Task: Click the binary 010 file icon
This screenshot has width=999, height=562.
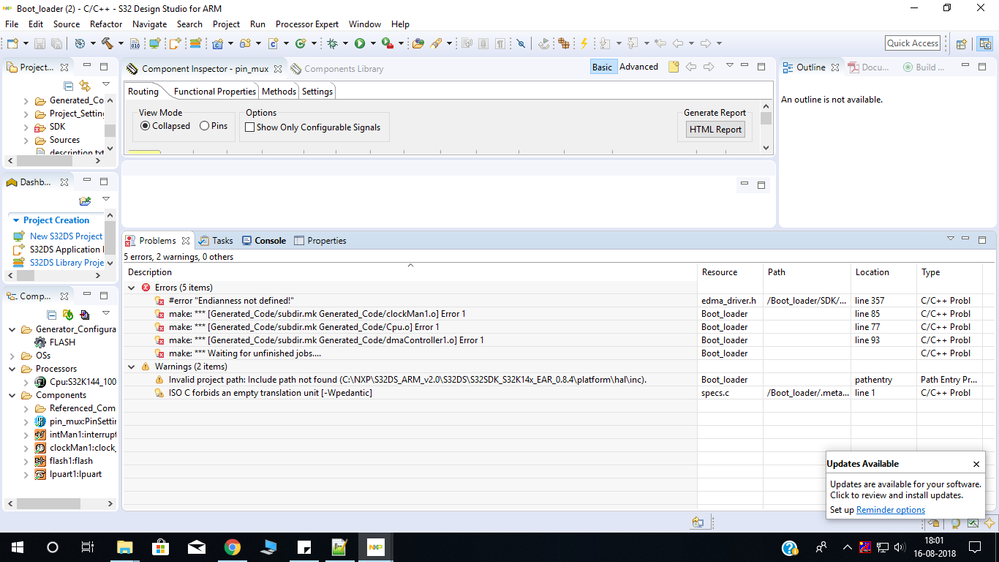Action: pyautogui.click(x=134, y=43)
